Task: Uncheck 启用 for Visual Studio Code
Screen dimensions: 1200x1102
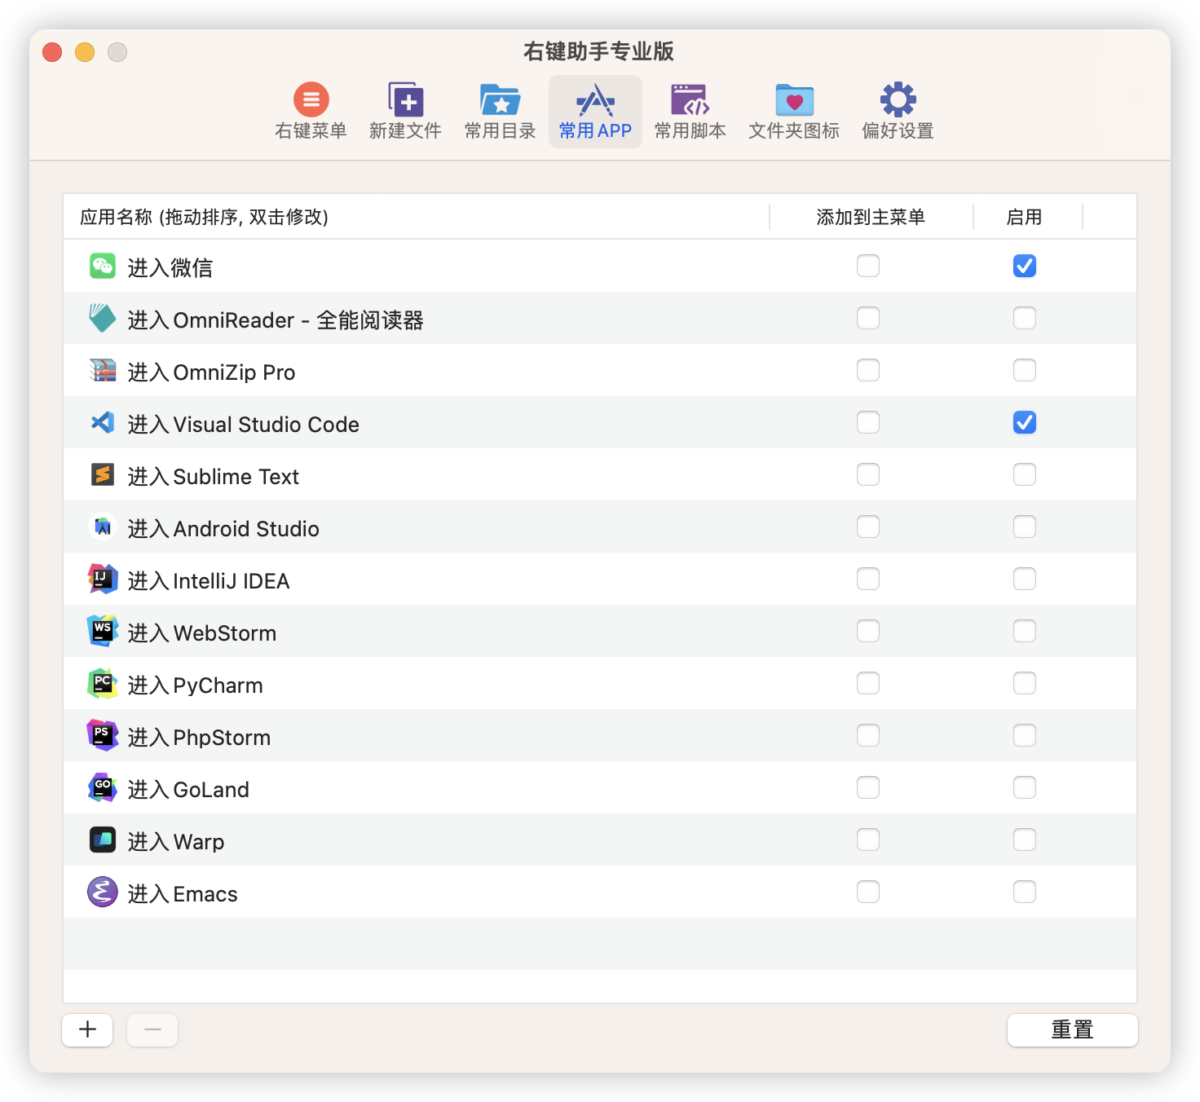Action: pos(1024,423)
